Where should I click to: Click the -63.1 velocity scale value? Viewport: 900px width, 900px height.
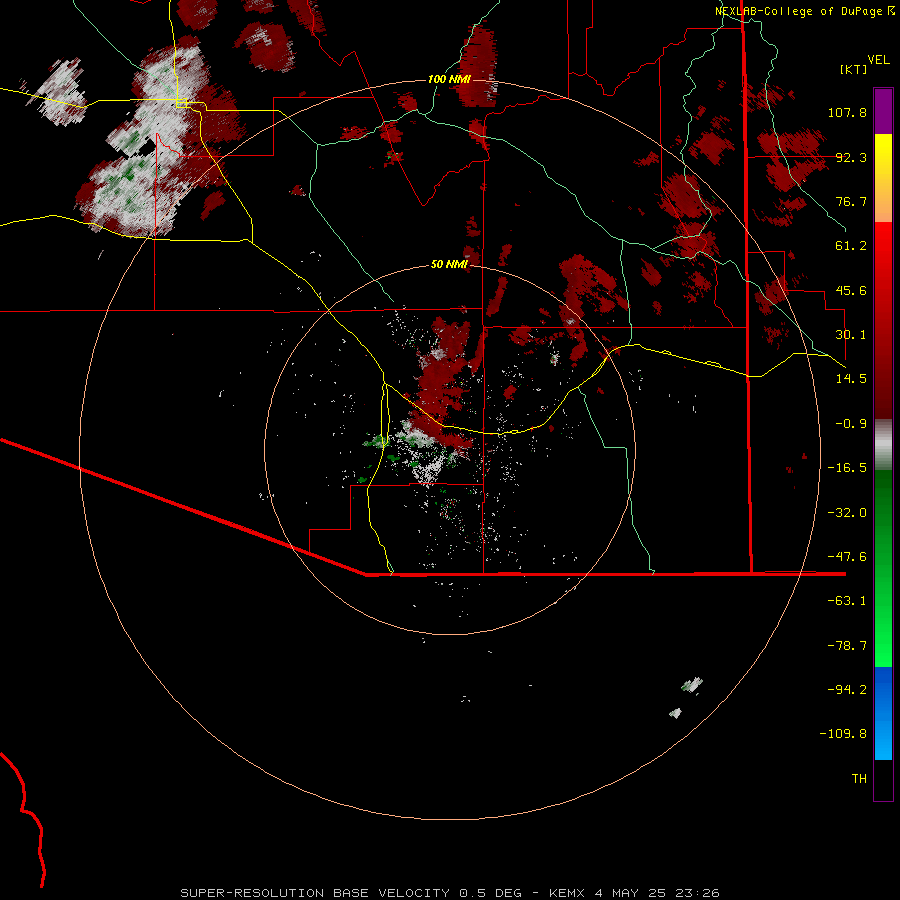(x=847, y=601)
